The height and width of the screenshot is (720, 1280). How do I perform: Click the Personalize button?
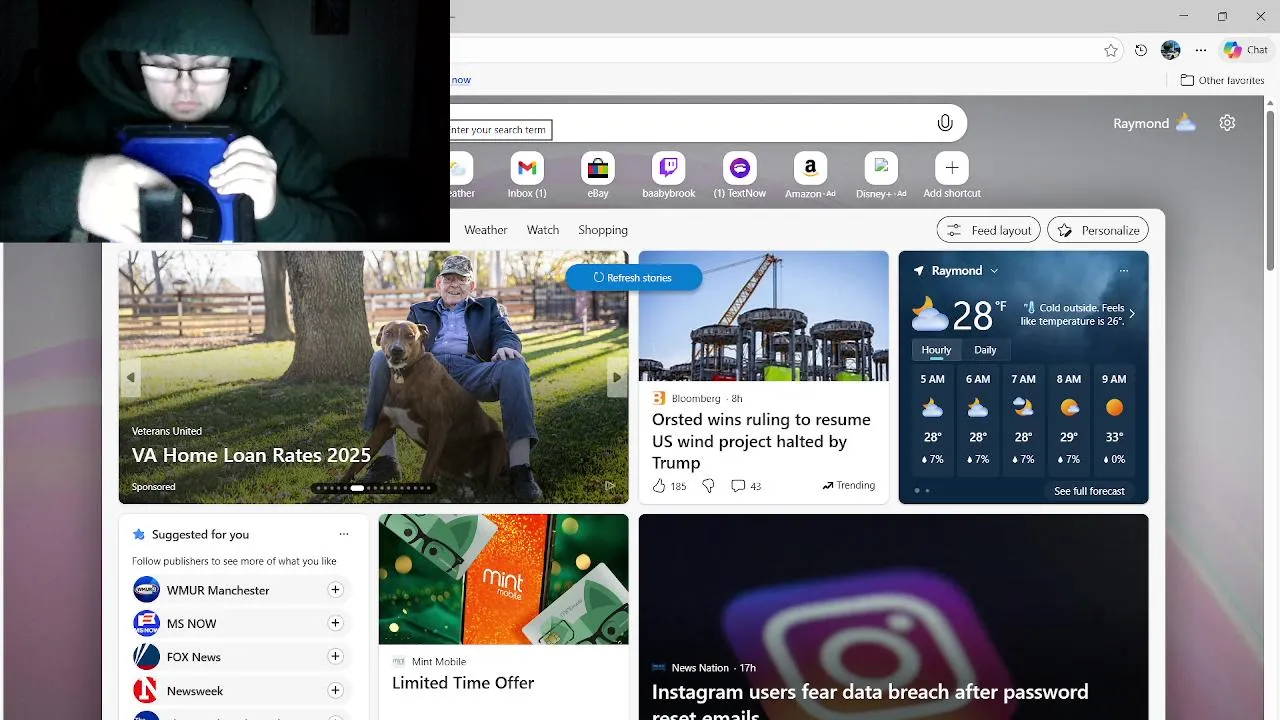pos(1098,230)
